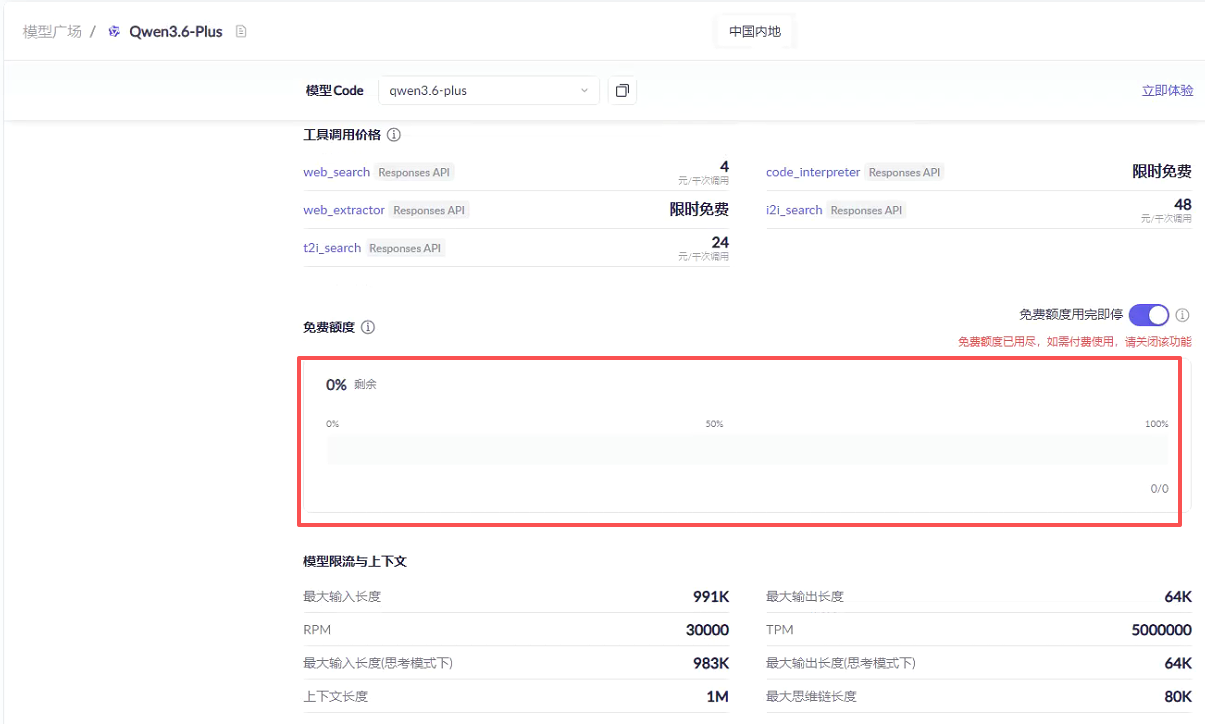Open the web_extractor tool link
Viewport: 1205px width, 724px height.
344,210
